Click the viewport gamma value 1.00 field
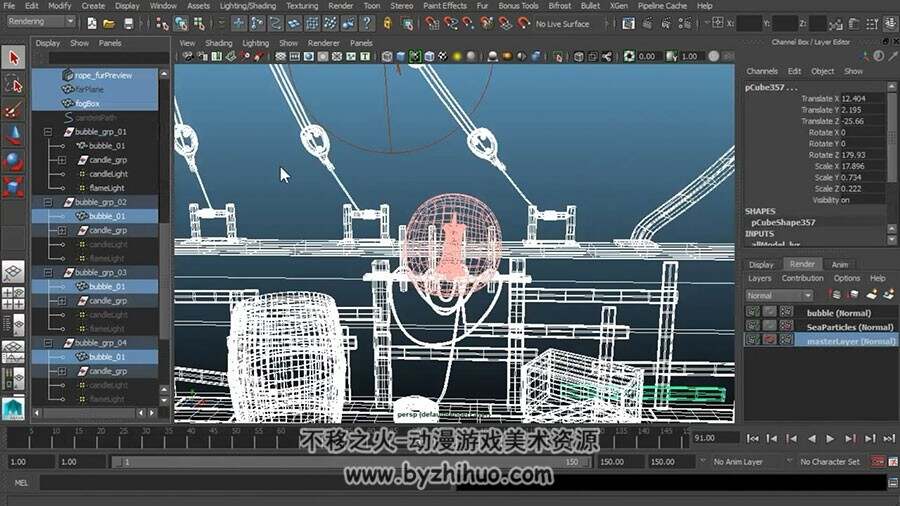This screenshot has width=900, height=506. tap(692, 56)
